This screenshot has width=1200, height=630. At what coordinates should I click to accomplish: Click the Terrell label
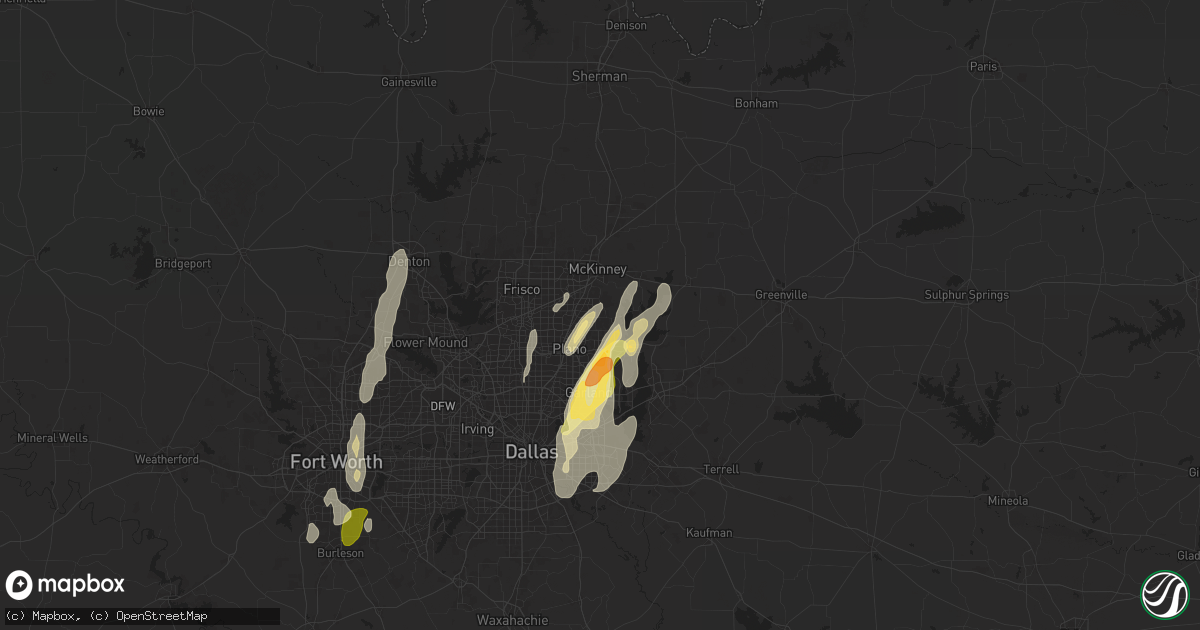721,469
